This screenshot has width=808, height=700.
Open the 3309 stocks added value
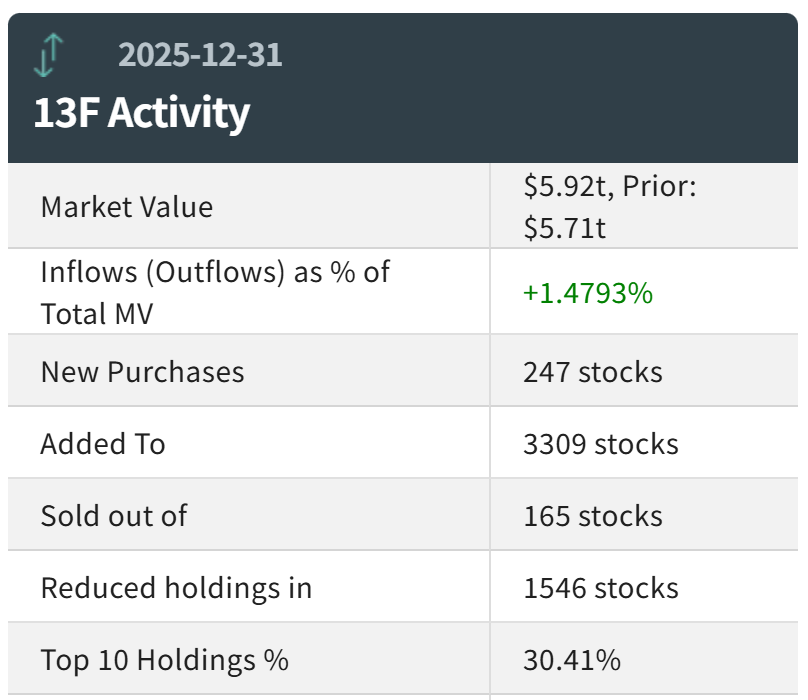(x=600, y=443)
